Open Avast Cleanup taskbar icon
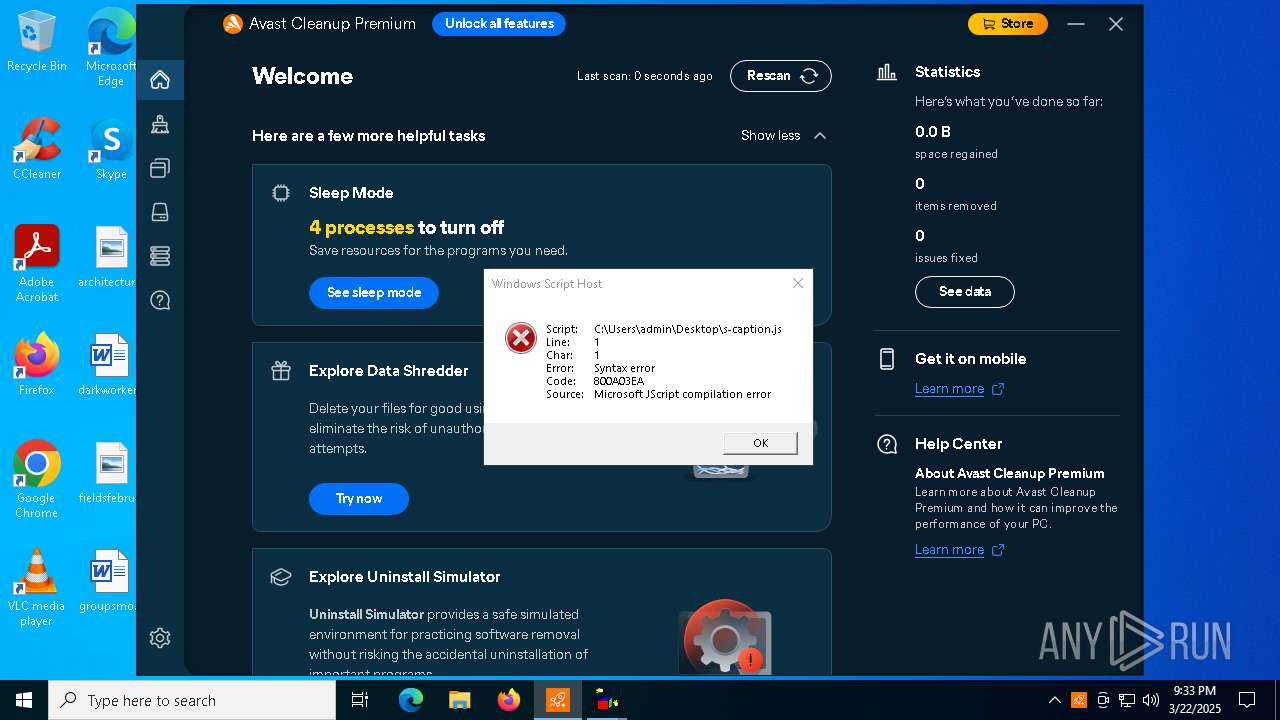 pos(557,700)
